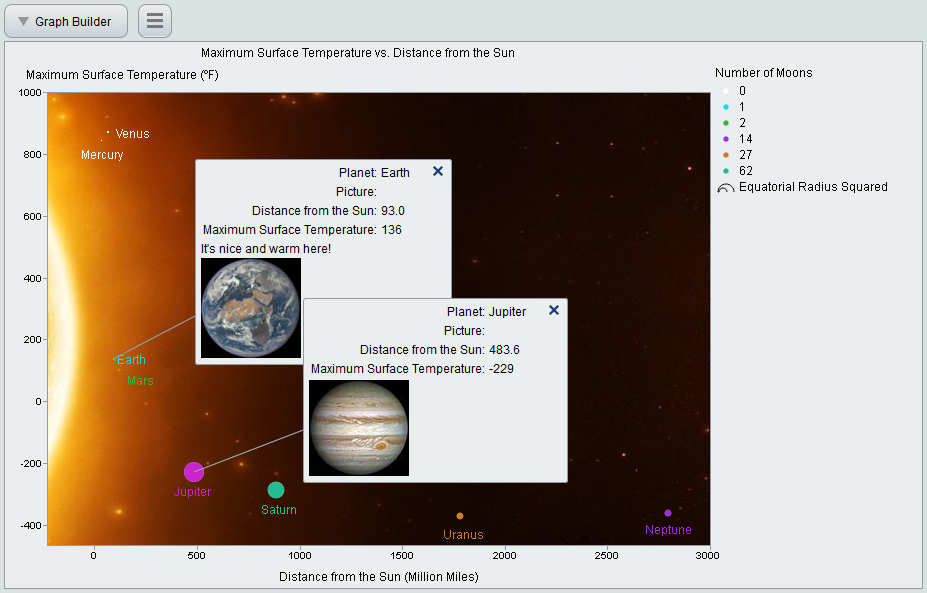This screenshot has width=927, height=593.
Task: Select the Uranus data point
Action: (460, 516)
